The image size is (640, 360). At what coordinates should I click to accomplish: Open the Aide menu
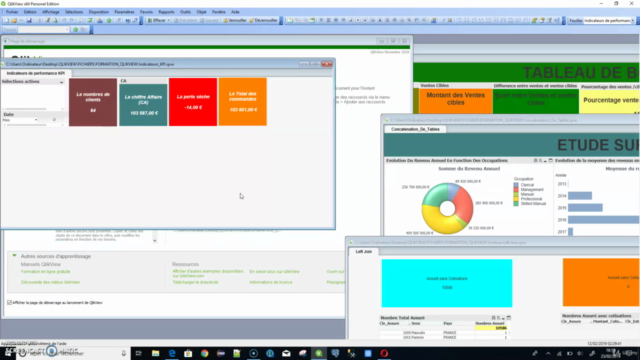[235, 12]
